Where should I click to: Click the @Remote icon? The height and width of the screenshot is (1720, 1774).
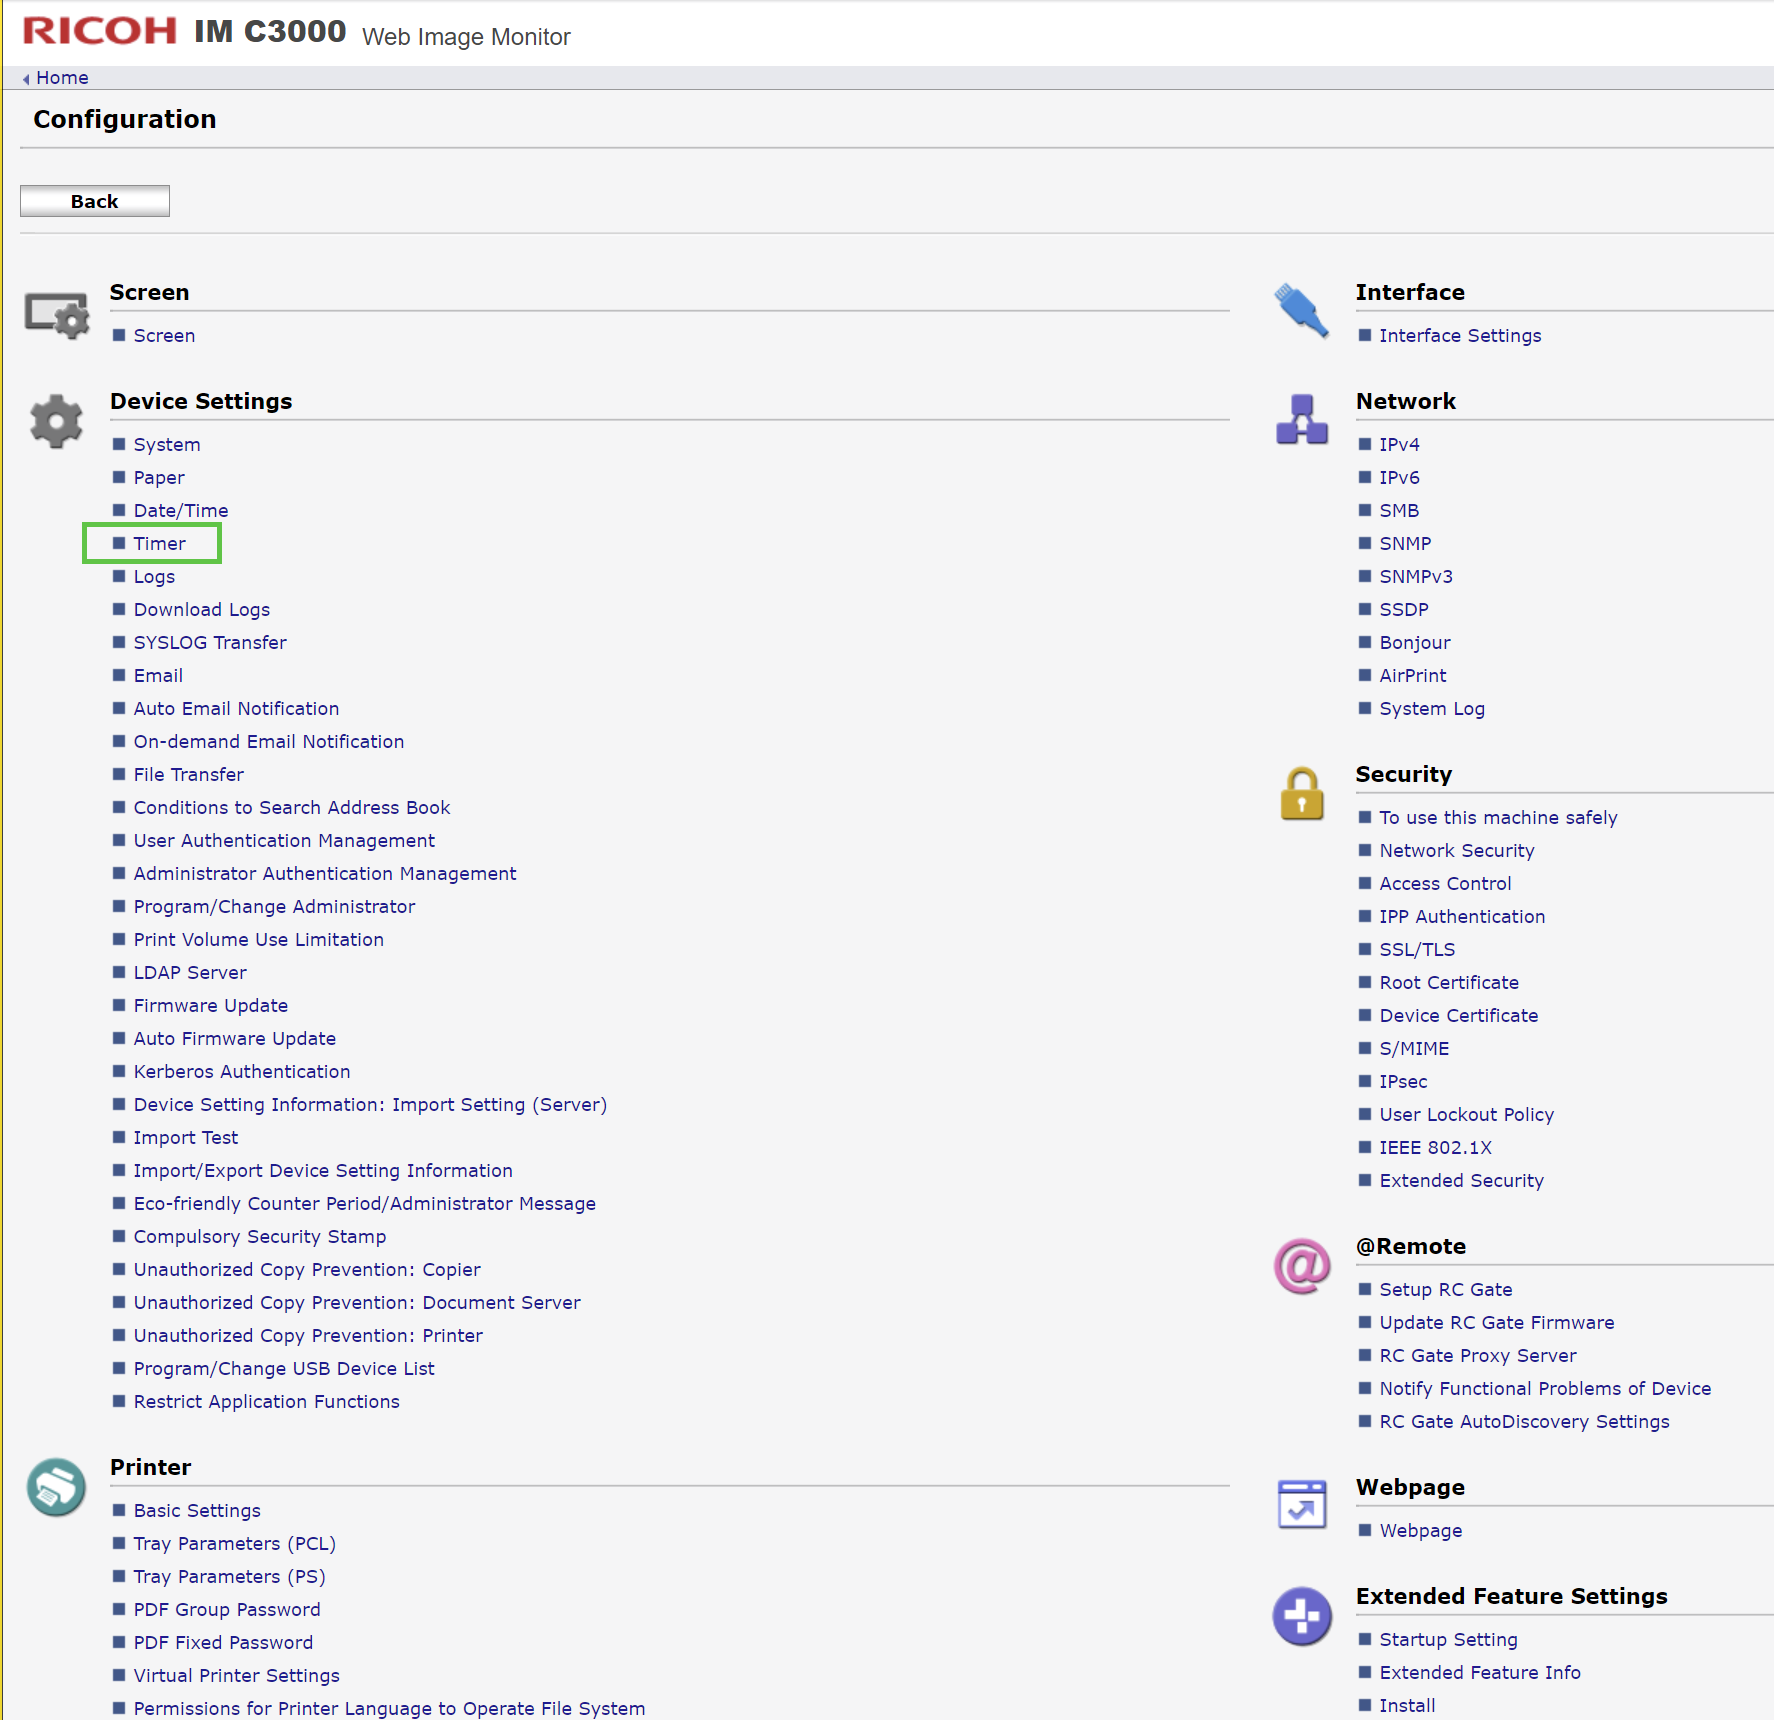coord(1301,1266)
